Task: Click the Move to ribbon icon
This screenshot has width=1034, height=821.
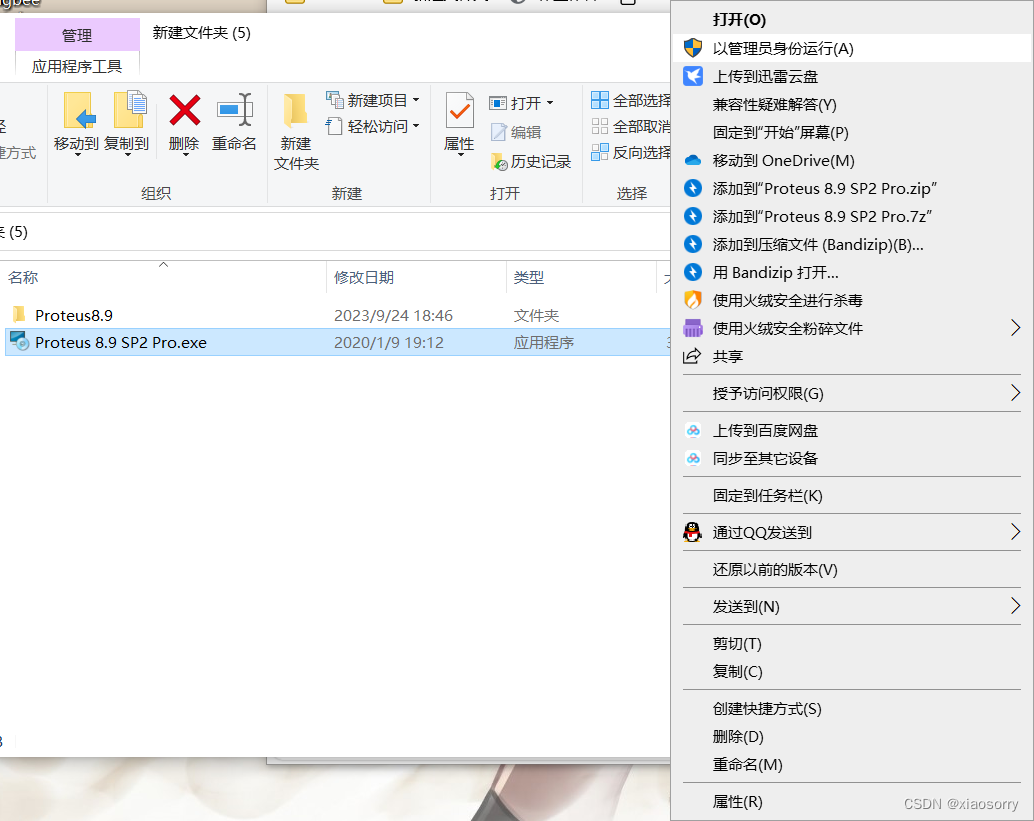Action: pos(78,110)
